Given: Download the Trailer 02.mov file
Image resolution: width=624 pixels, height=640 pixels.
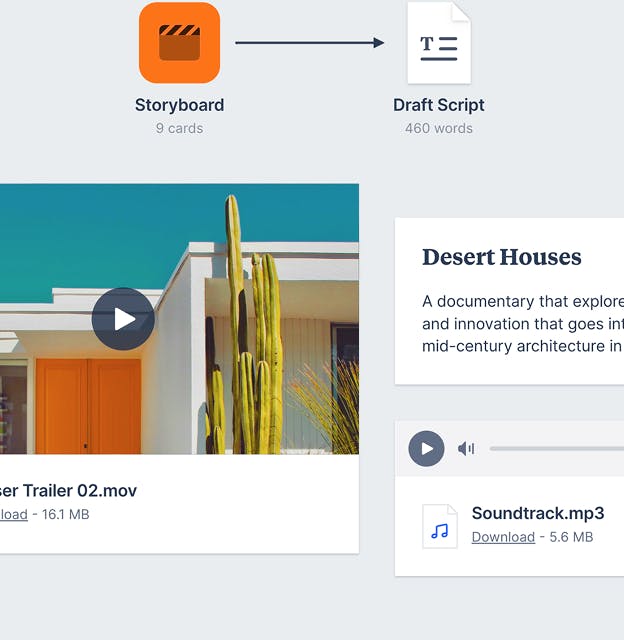Looking at the screenshot, I should tap(13, 514).
